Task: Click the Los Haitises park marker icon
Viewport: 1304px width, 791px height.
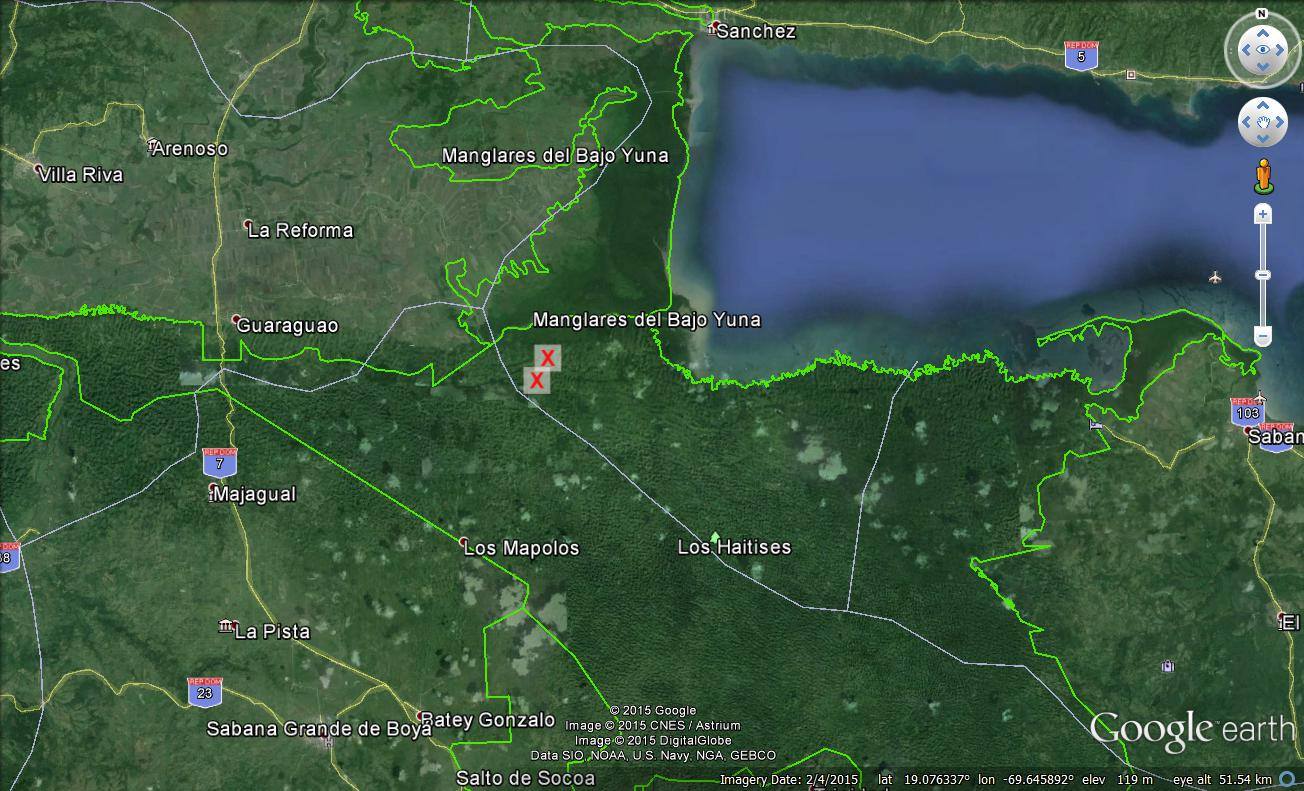Action: (714, 538)
